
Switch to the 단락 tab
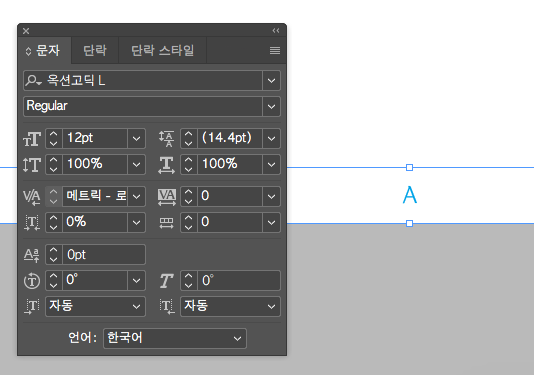tap(95, 51)
